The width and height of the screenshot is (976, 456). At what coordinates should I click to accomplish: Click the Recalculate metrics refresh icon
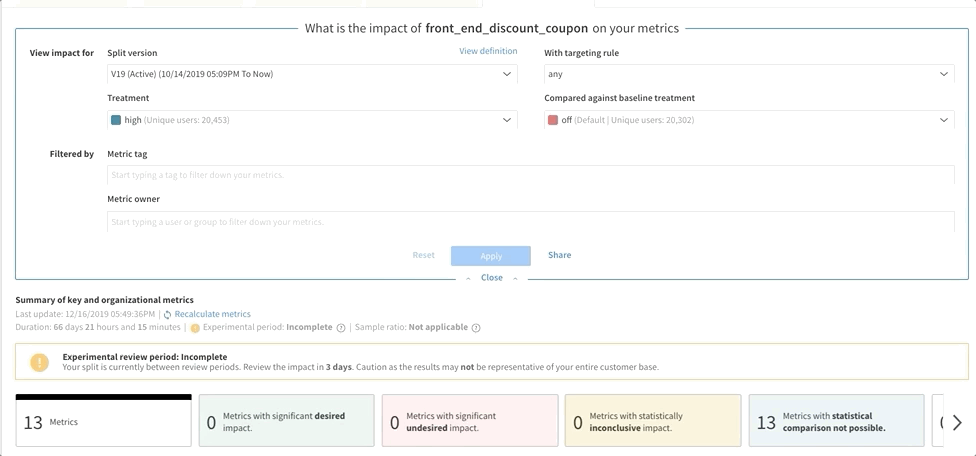point(167,315)
